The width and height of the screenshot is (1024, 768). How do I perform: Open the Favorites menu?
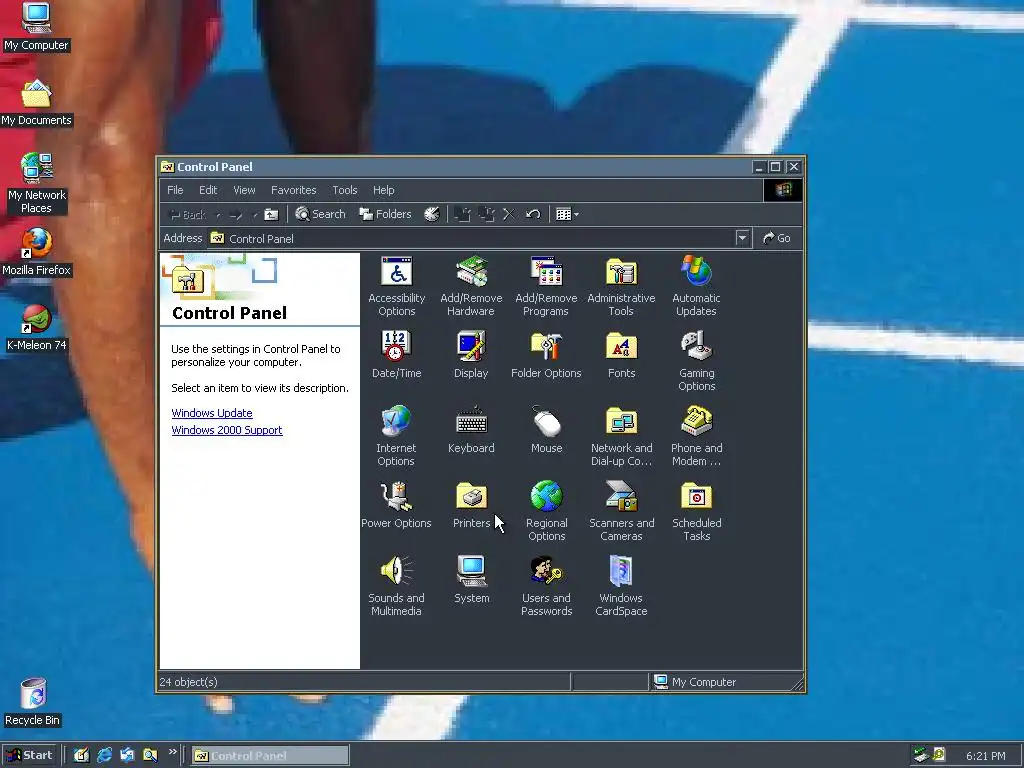click(293, 190)
